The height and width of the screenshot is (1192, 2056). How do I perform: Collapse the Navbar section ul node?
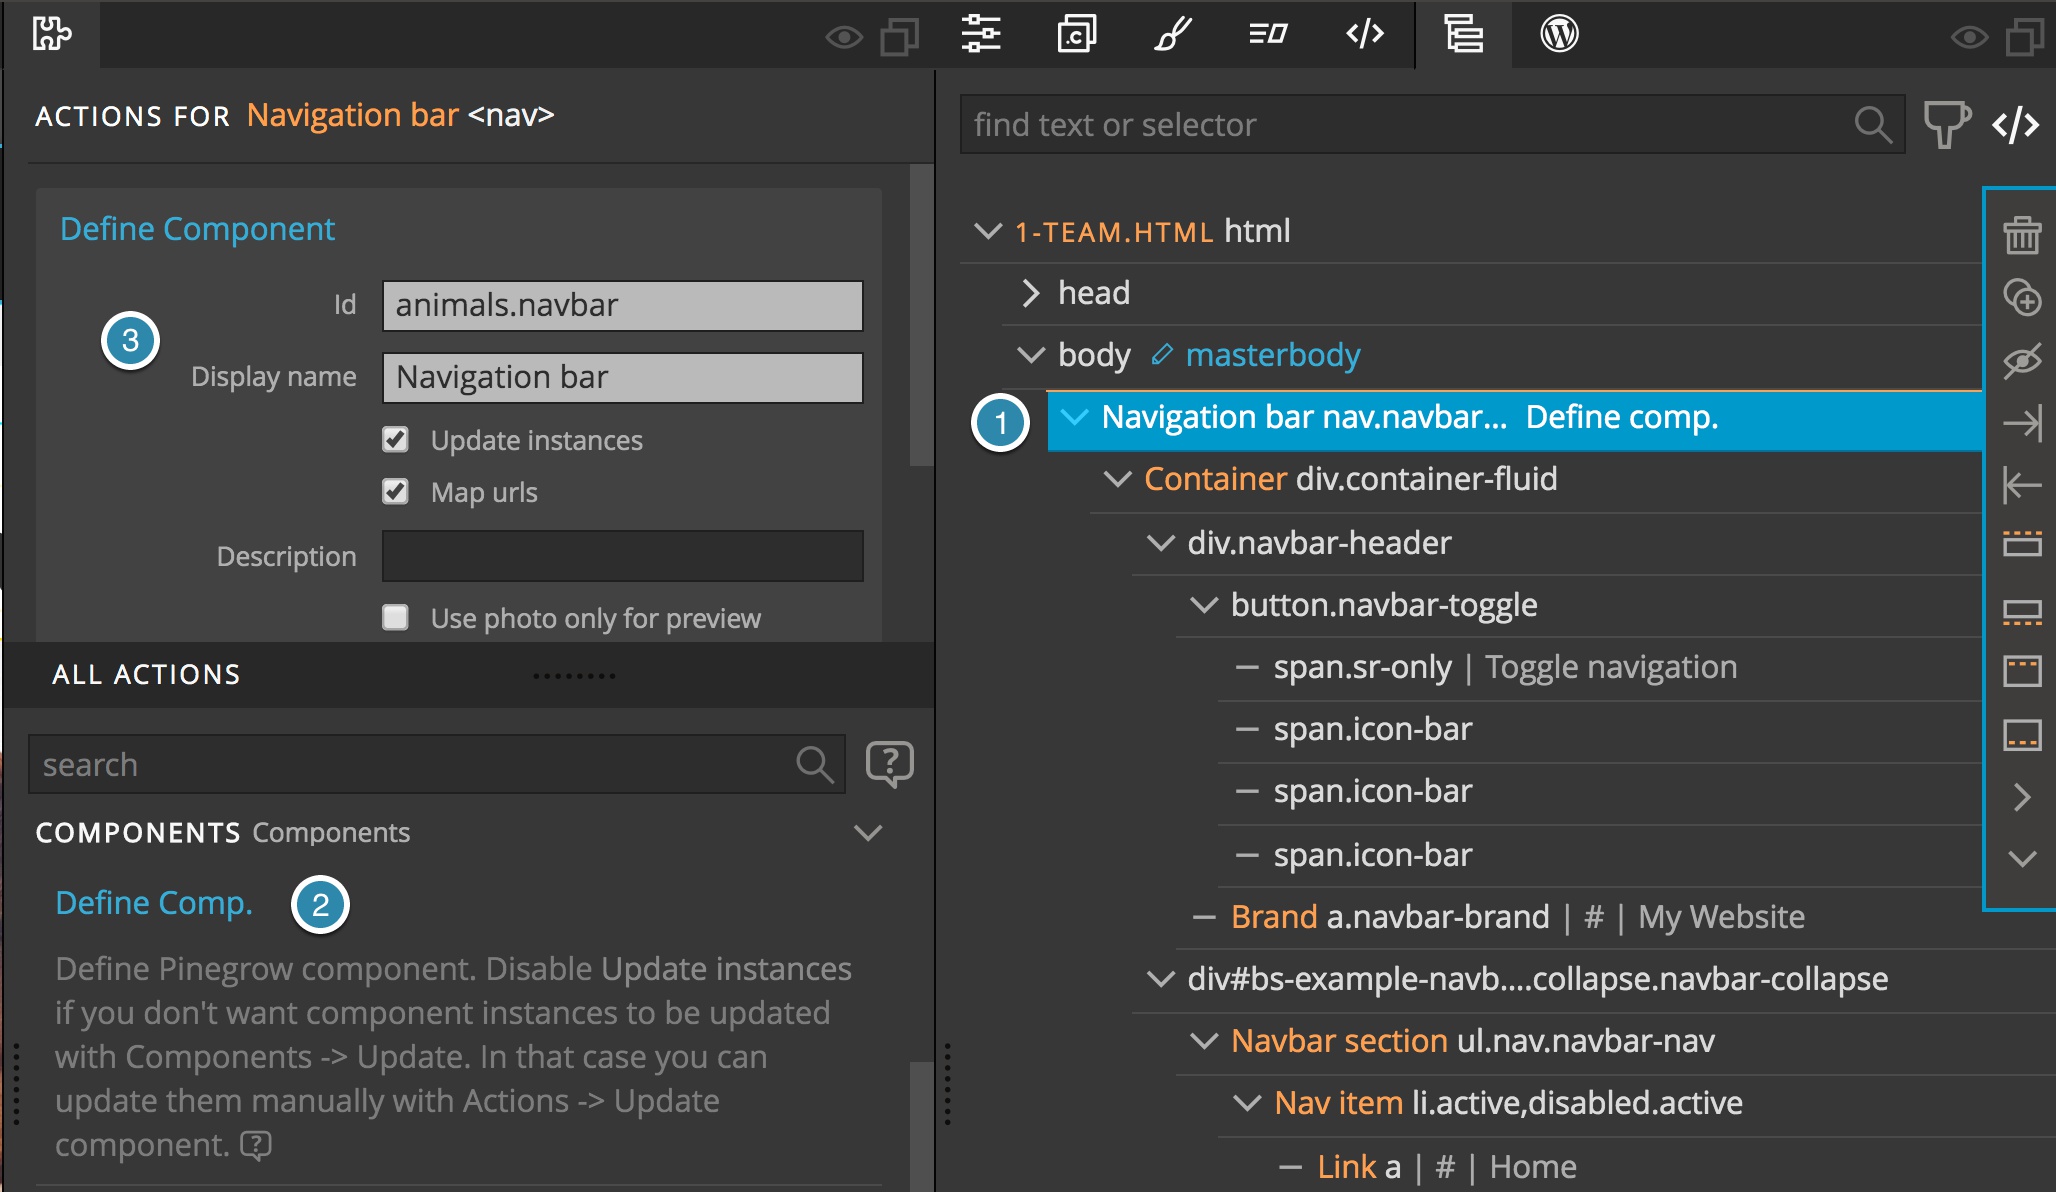coord(1204,1041)
